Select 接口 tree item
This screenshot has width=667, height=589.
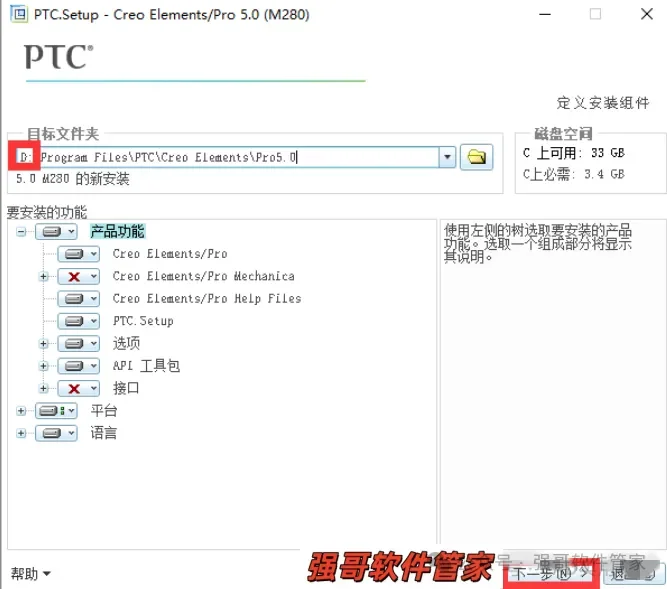click(126, 388)
